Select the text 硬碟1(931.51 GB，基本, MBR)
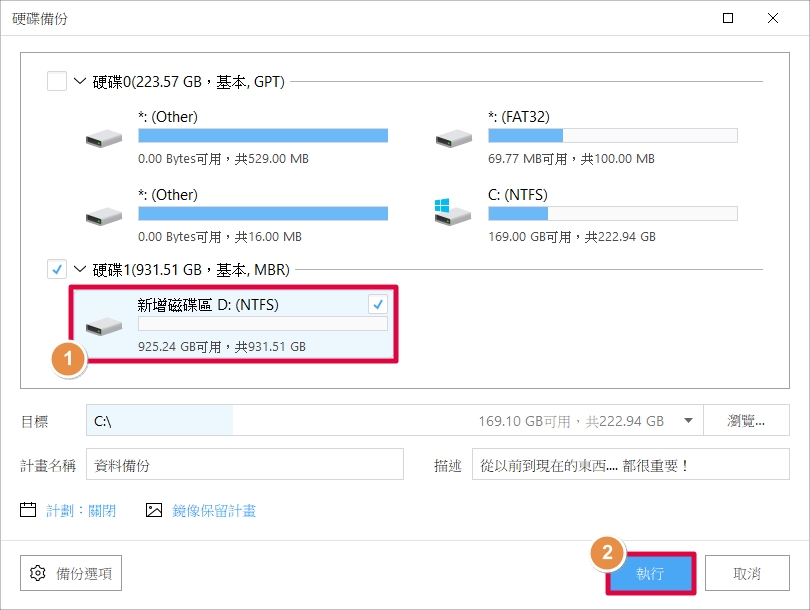This screenshot has height=610, width=810. pyautogui.click(x=191, y=270)
